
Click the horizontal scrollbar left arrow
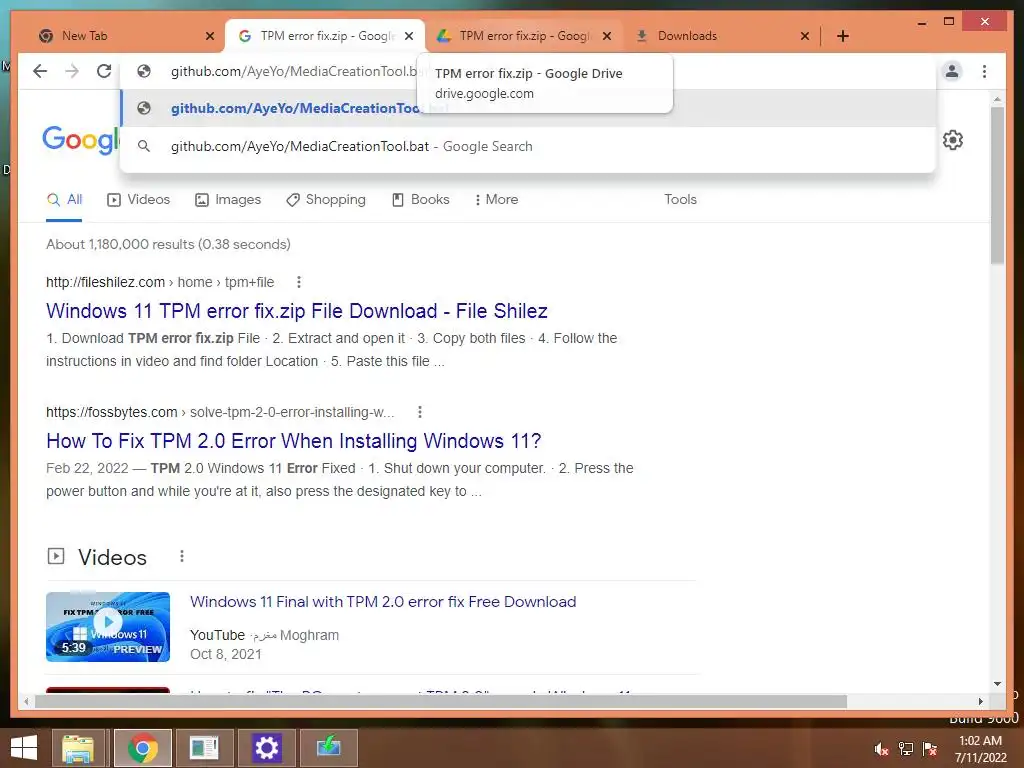click(26, 701)
